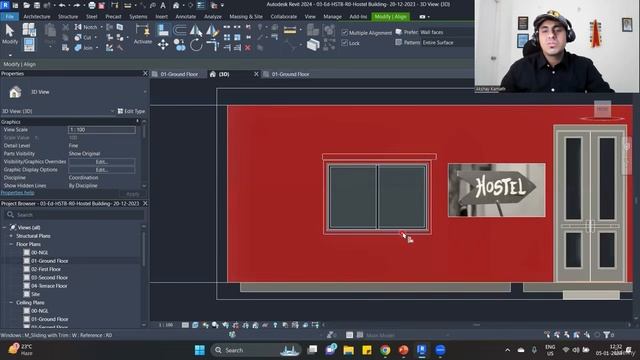Click the Align tool in Modify panel
Screen dimensions: 640x360
(x=163, y=29)
